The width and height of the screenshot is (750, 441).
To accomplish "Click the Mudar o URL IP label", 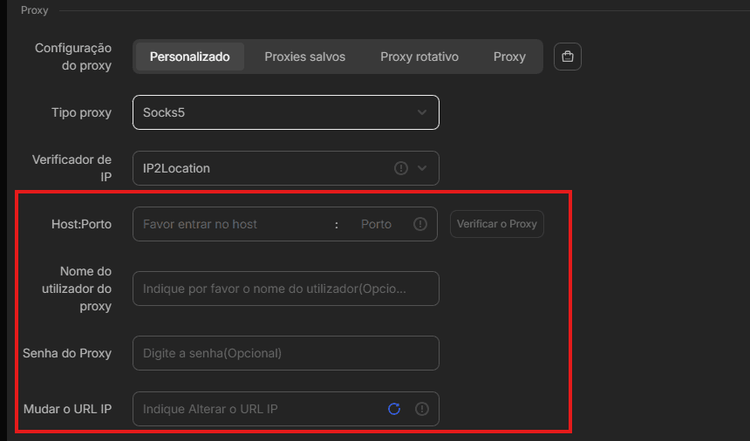I will click(x=67, y=409).
